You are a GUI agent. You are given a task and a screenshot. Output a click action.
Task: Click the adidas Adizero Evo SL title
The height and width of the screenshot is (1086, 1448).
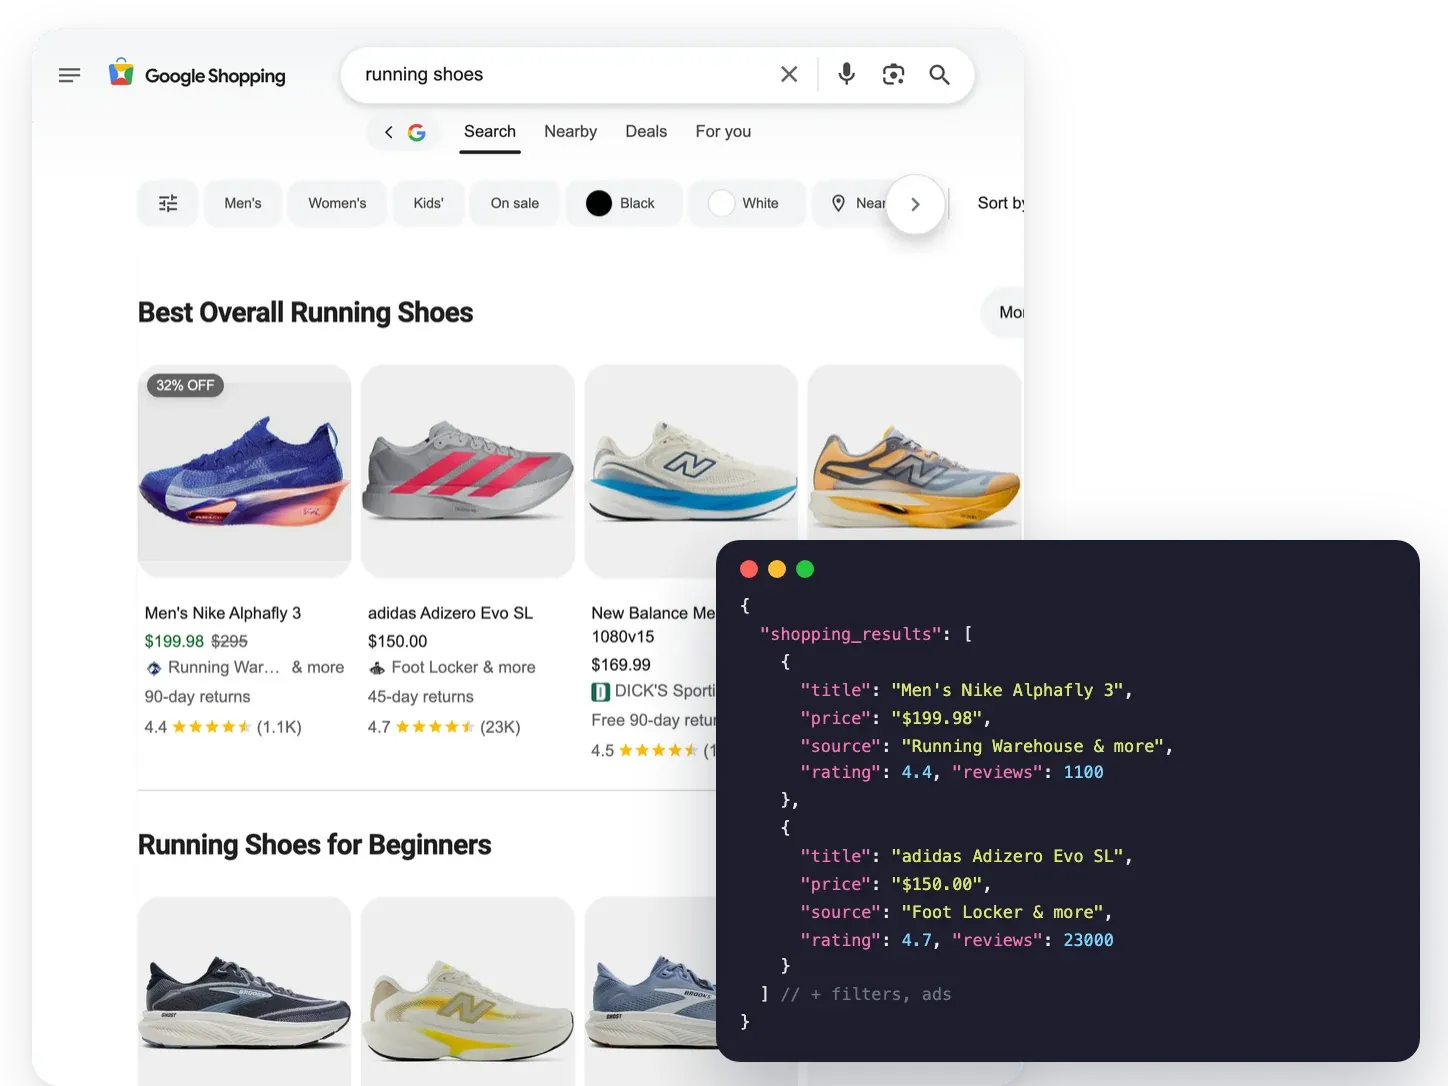click(450, 613)
